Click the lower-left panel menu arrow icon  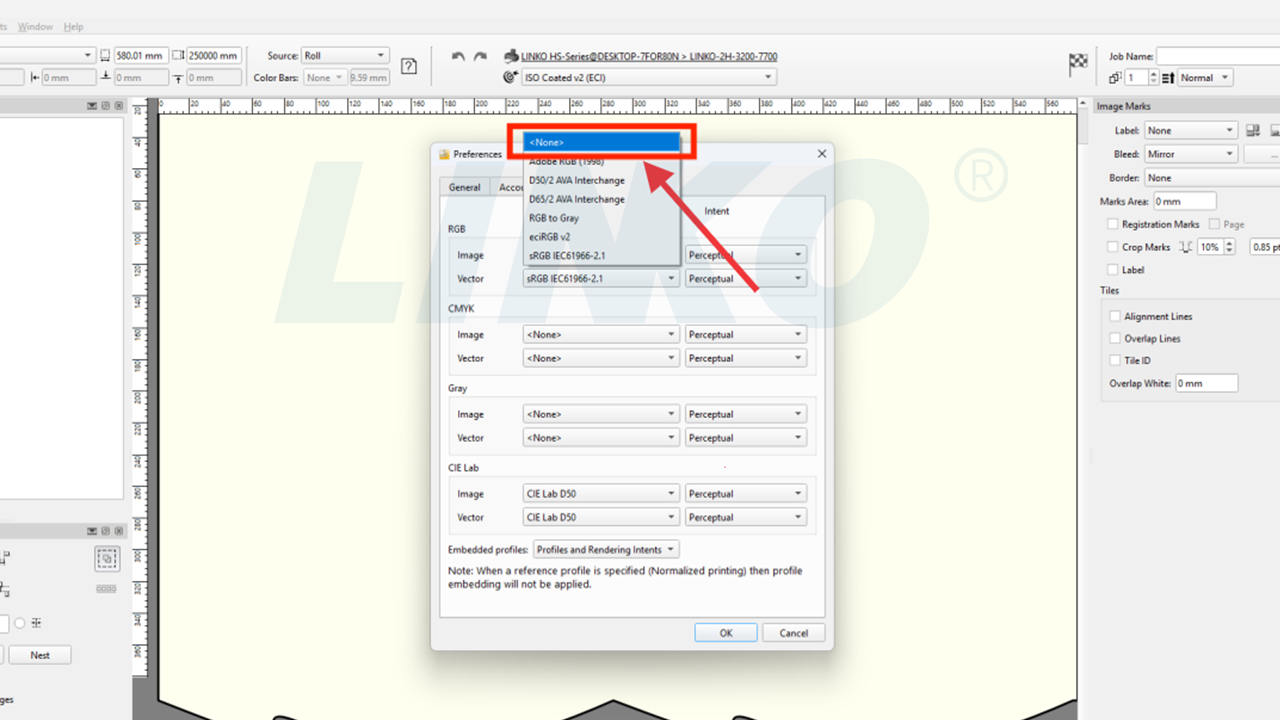93,532
